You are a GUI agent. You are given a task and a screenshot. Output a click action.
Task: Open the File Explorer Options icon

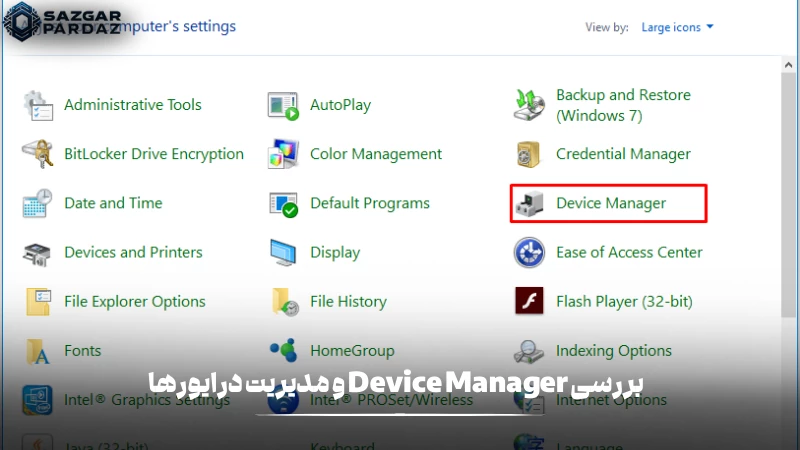click(38, 302)
